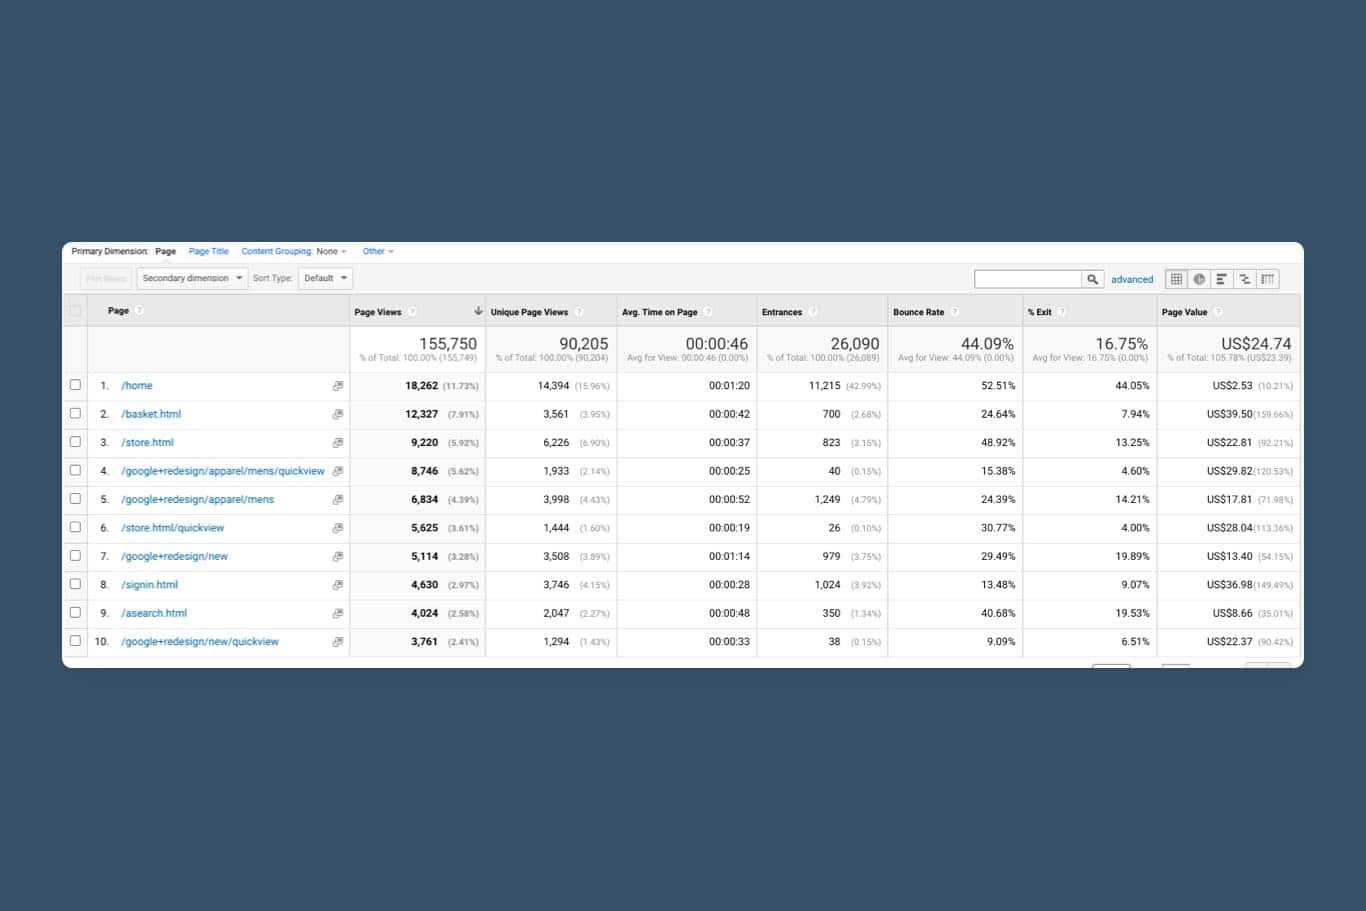Open the Comparison view
The width and height of the screenshot is (1366, 911).
coord(1245,279)
